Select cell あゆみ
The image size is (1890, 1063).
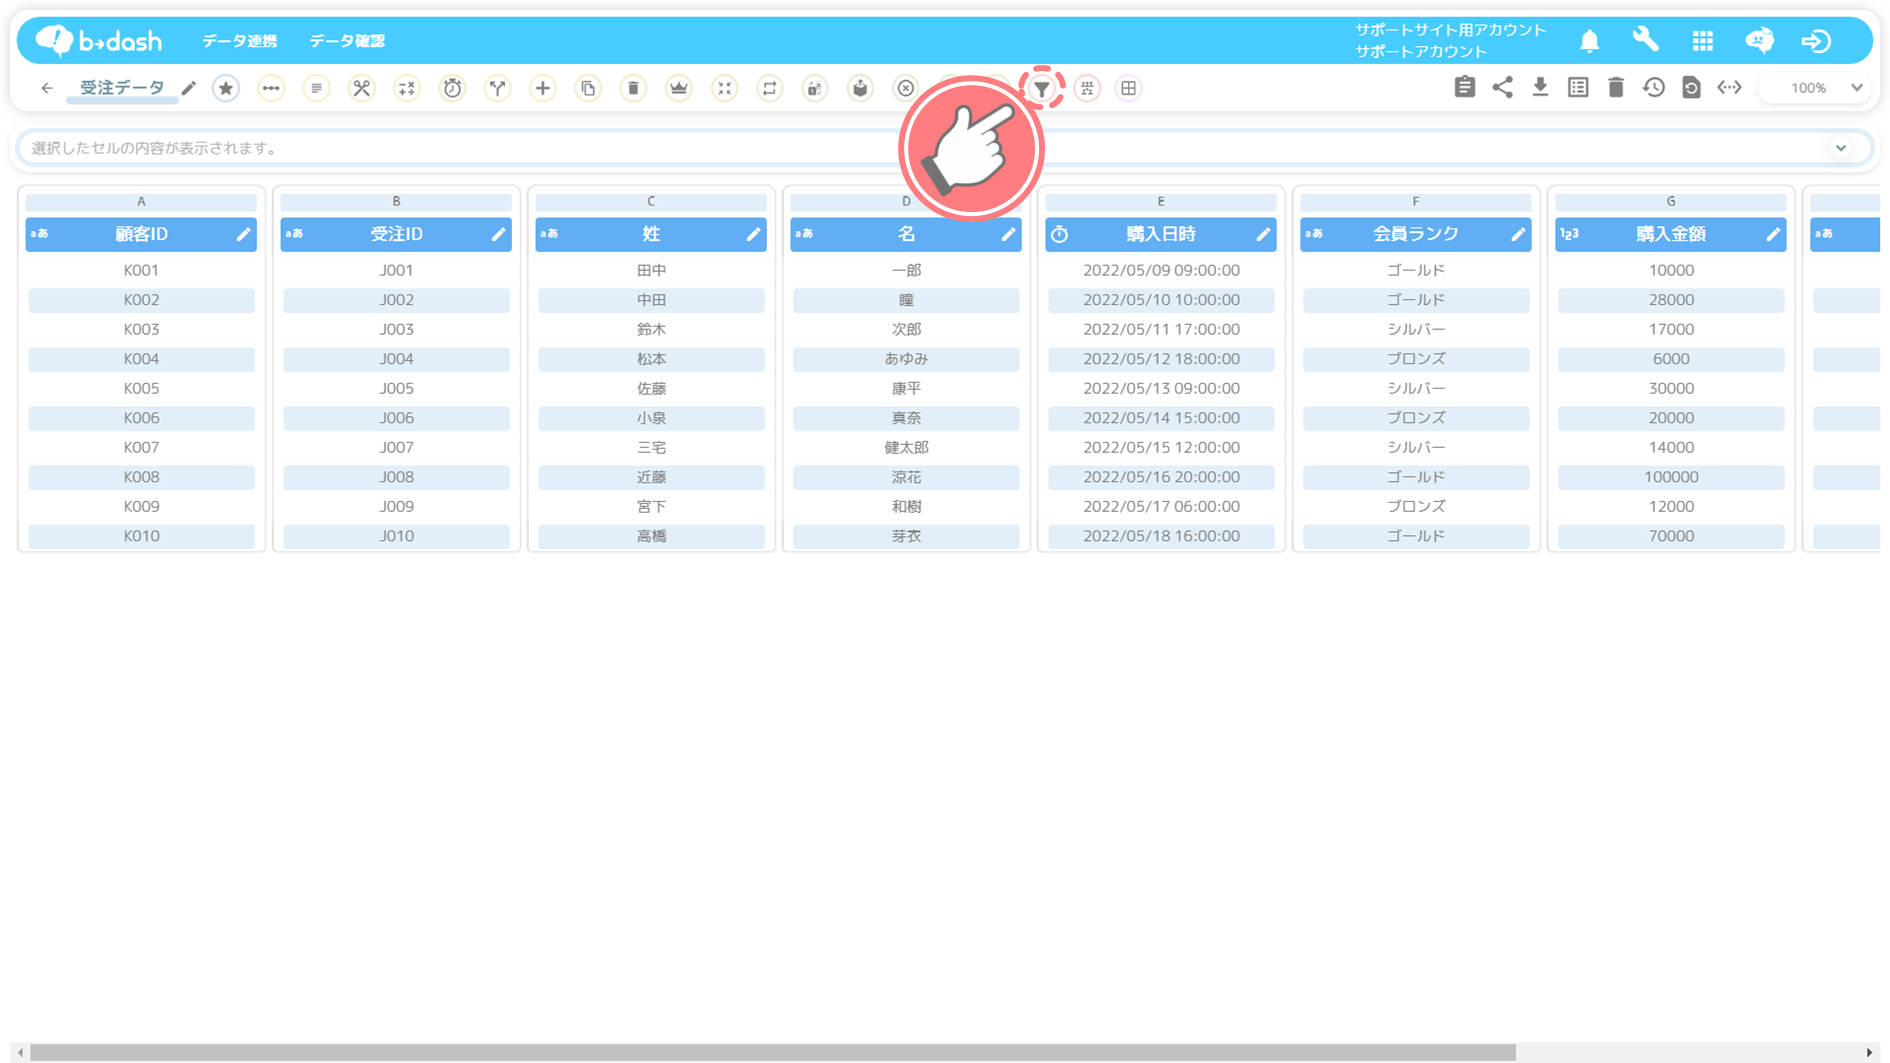click(x=906, y=359)
